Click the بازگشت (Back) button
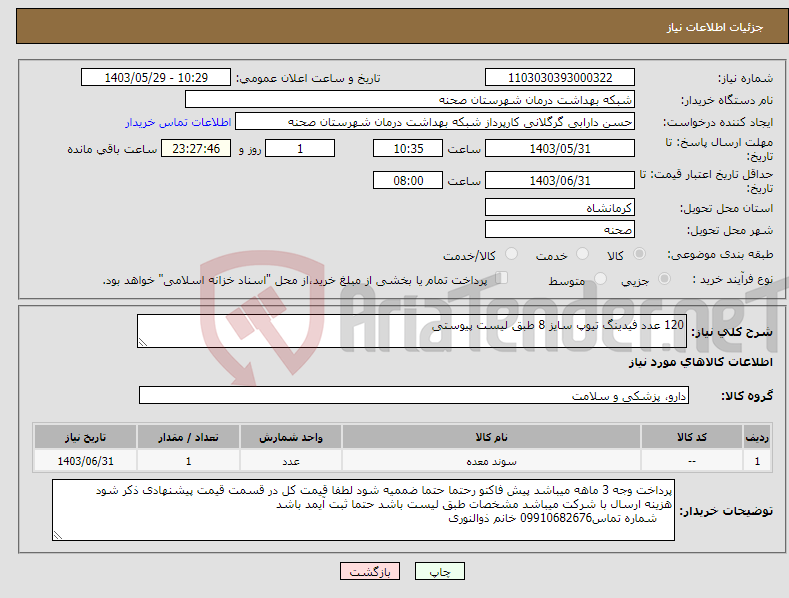Image resolution: width=789 pixels, height=598 pixels. pos(370,571)
